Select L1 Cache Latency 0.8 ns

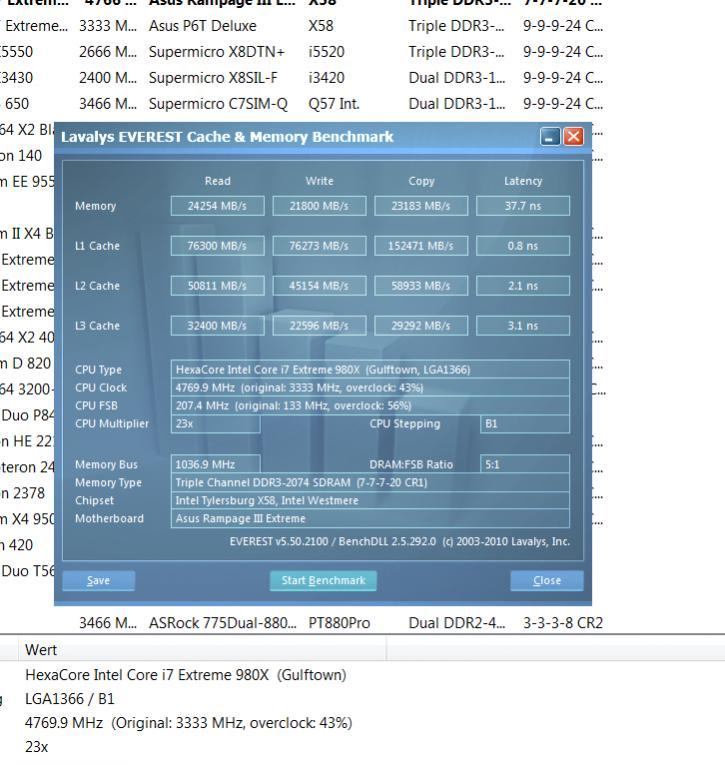(x=523, y=246)
